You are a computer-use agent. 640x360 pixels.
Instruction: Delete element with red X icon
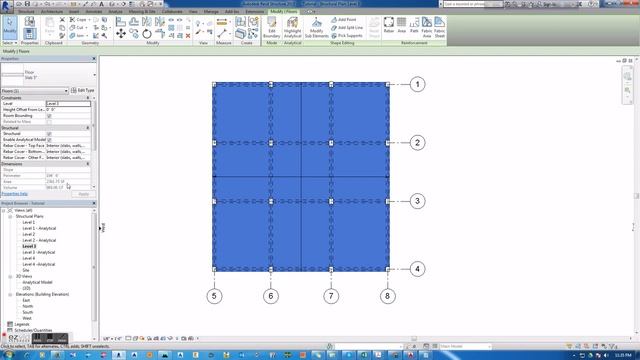coord(188,36)
